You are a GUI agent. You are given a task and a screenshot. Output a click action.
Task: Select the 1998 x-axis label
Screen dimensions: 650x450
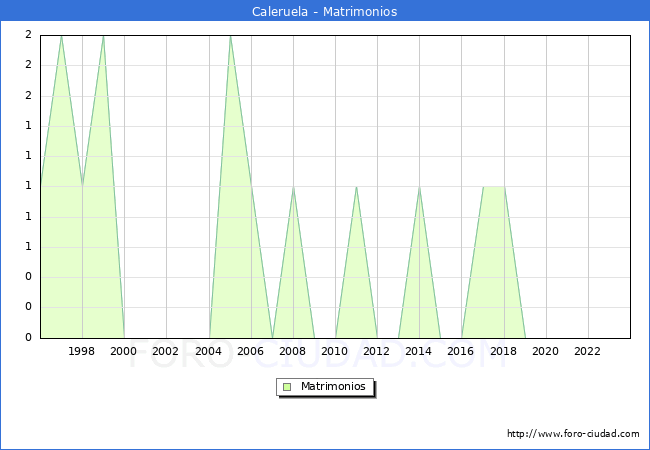[x=82, y=351]
